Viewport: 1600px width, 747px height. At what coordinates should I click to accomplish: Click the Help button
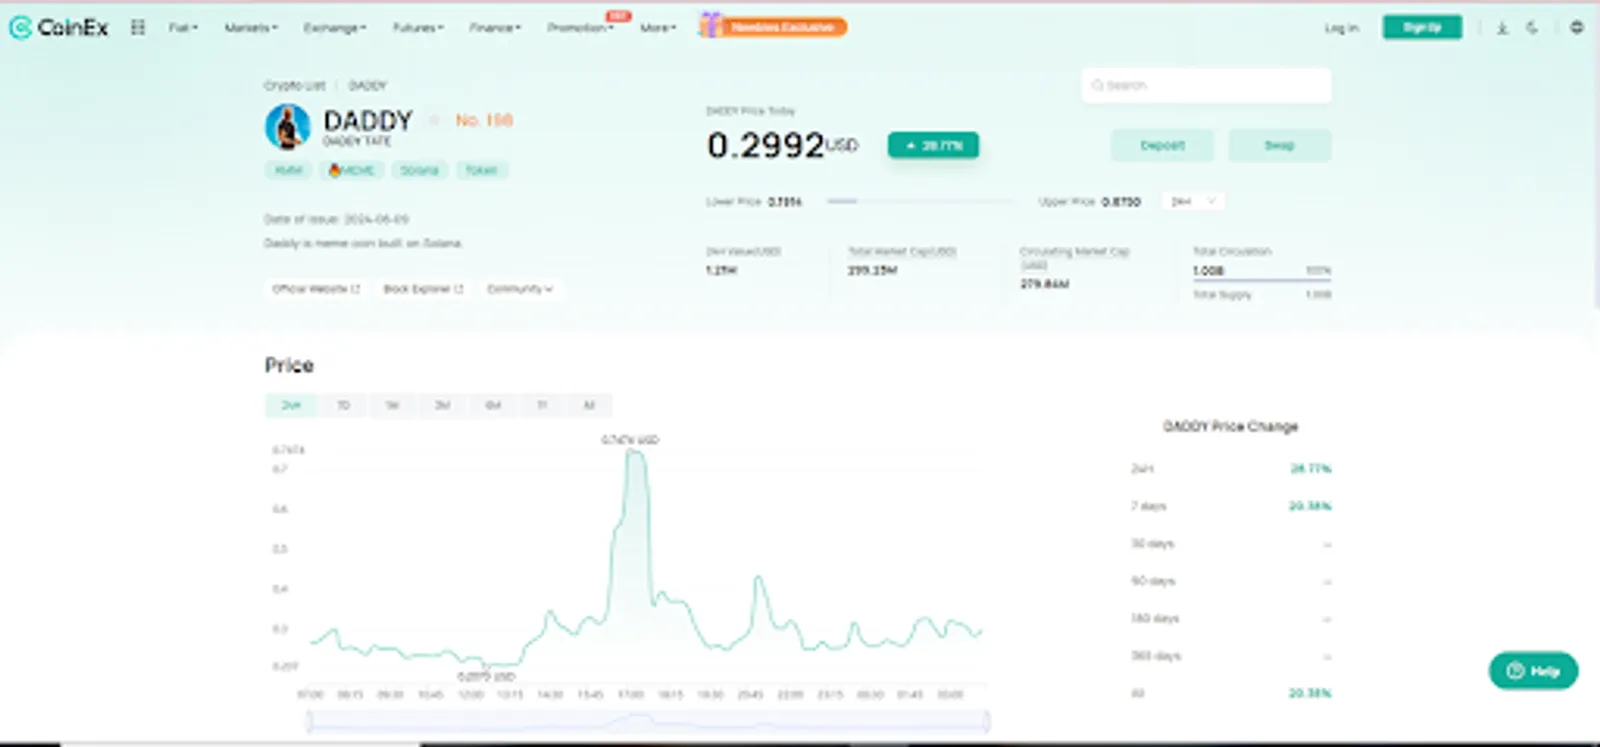coord(1533,671)
